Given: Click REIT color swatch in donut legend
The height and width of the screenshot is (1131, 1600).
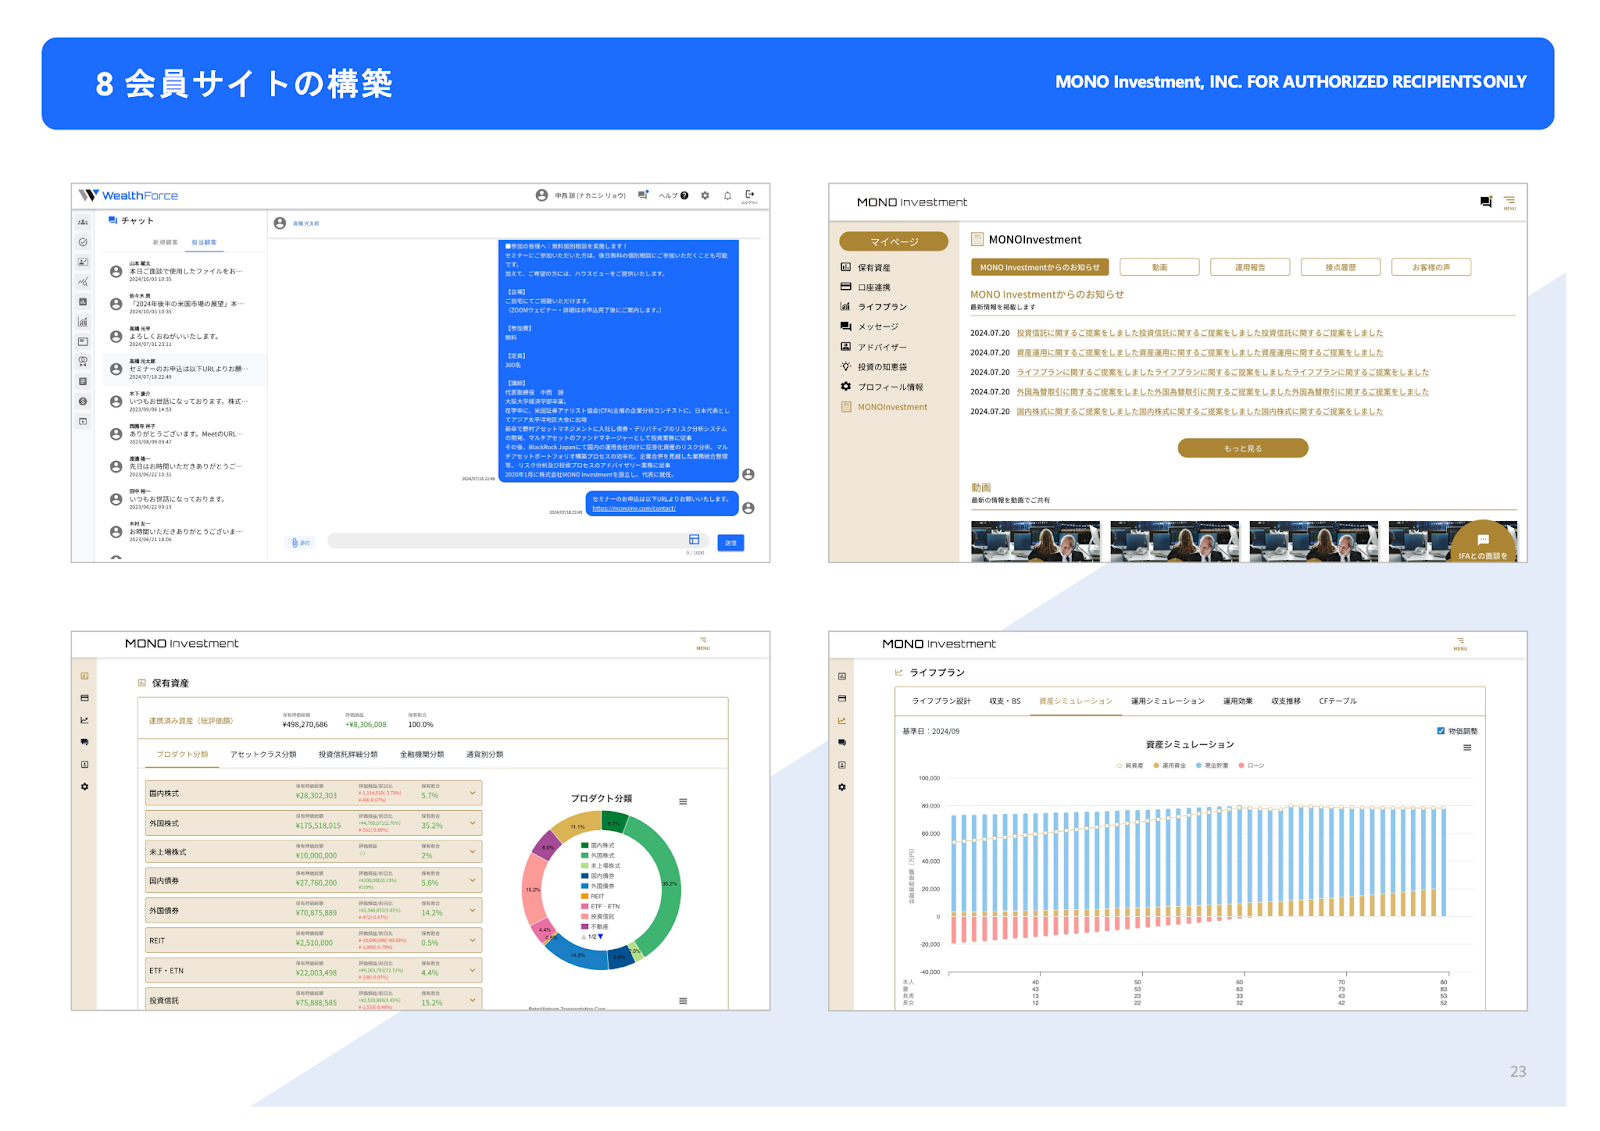Looking at the screenshot, I should click(x=584, y=896).
